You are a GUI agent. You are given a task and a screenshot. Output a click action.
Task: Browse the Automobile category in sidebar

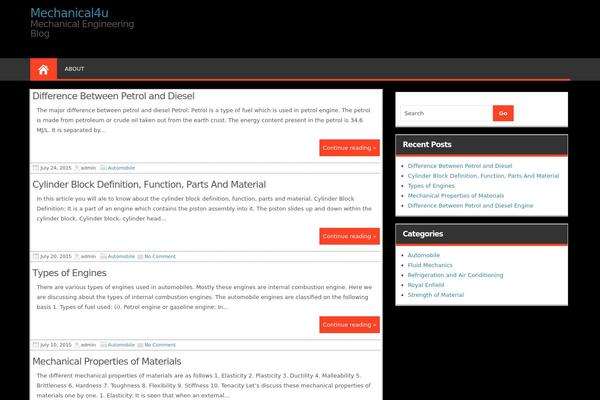424,255
